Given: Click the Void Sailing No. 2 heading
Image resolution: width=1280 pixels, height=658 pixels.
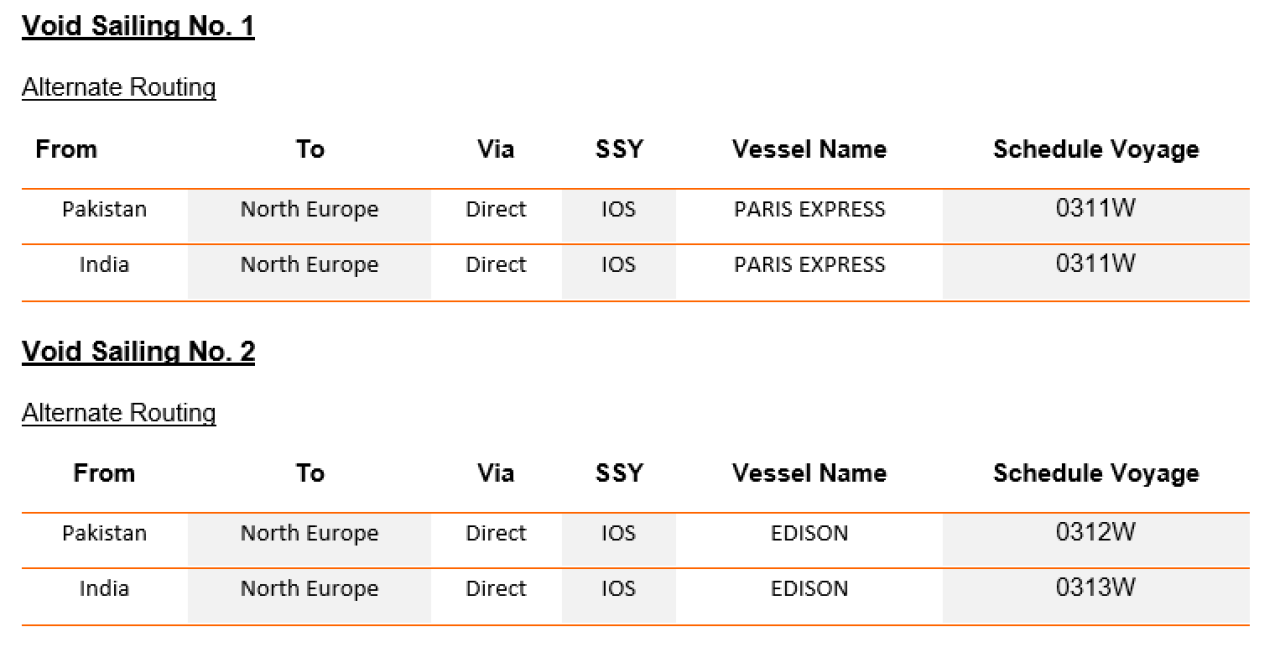Looking at the screenshot, I should pos(138,352).
